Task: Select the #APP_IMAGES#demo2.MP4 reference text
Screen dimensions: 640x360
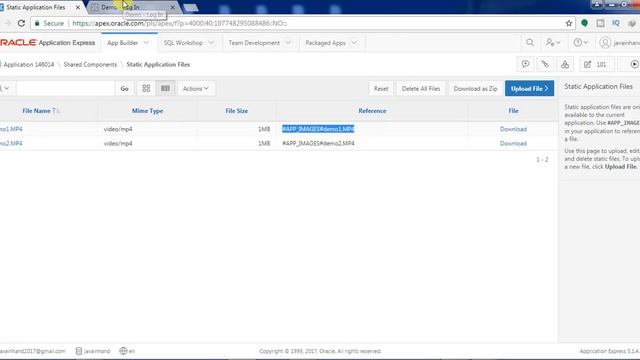Action: click(x=318, y=143)
